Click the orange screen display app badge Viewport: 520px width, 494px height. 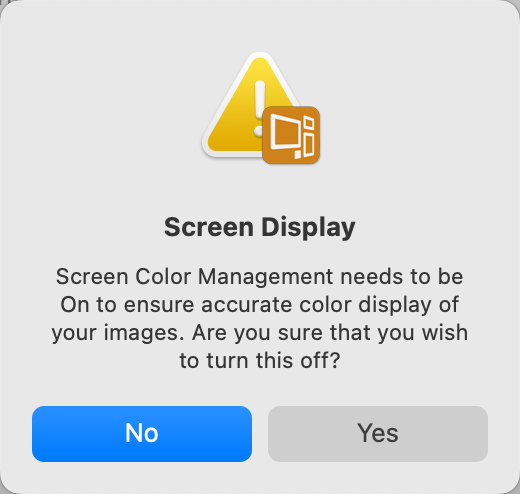pyautogui.click(x=291, y=135)
